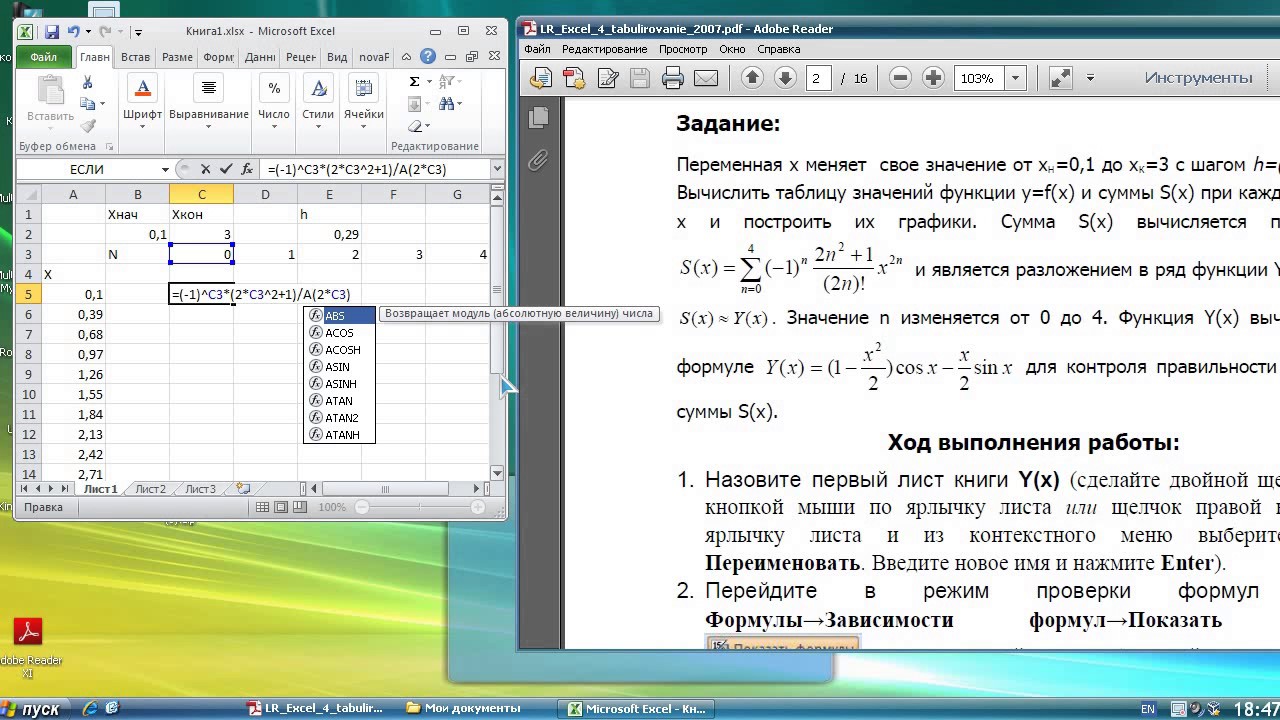
Task: Open the zoom percentage dropdown in Adobe Reader
Action: [1016, 78]
